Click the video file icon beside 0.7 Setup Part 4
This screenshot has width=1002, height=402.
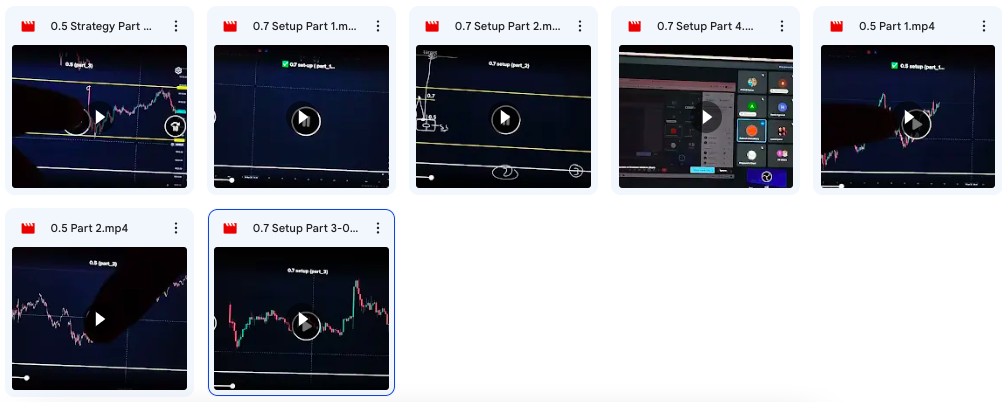click(x=633, y=26)
